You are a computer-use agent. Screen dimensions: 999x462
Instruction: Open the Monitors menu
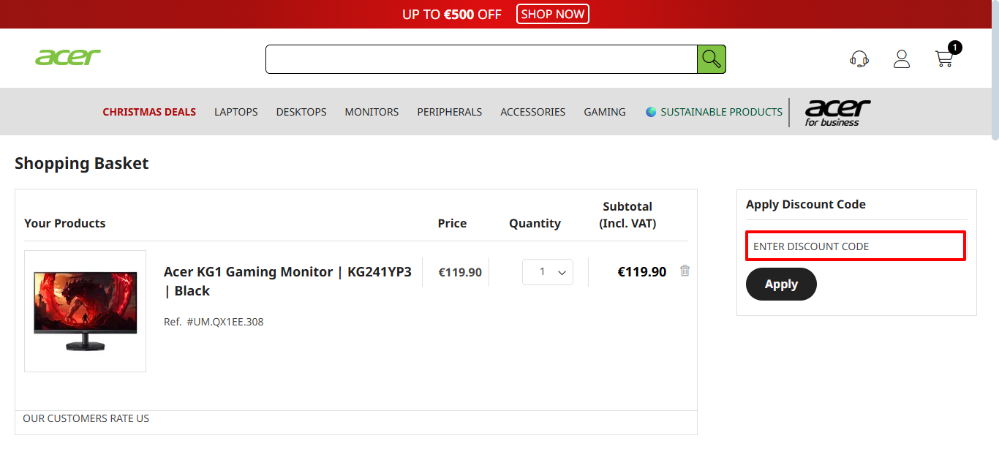[x=371, y=112]
